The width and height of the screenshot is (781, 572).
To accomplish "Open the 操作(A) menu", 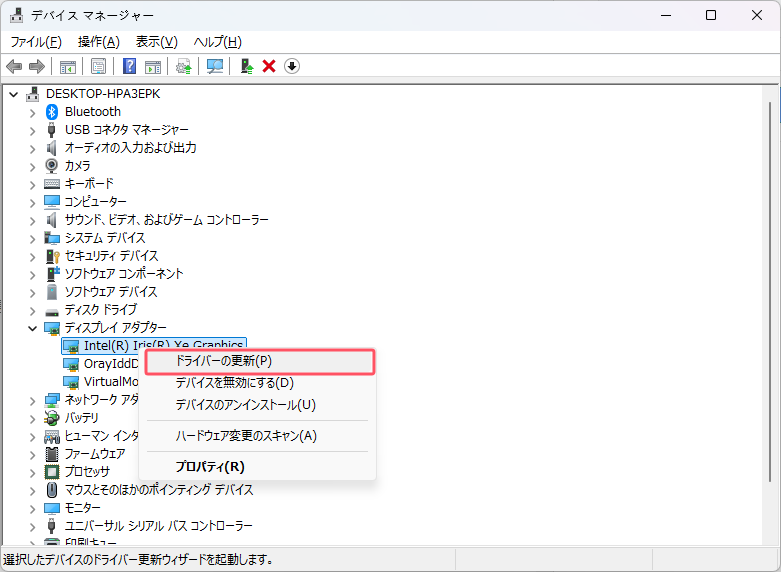I will pos(99,42).
